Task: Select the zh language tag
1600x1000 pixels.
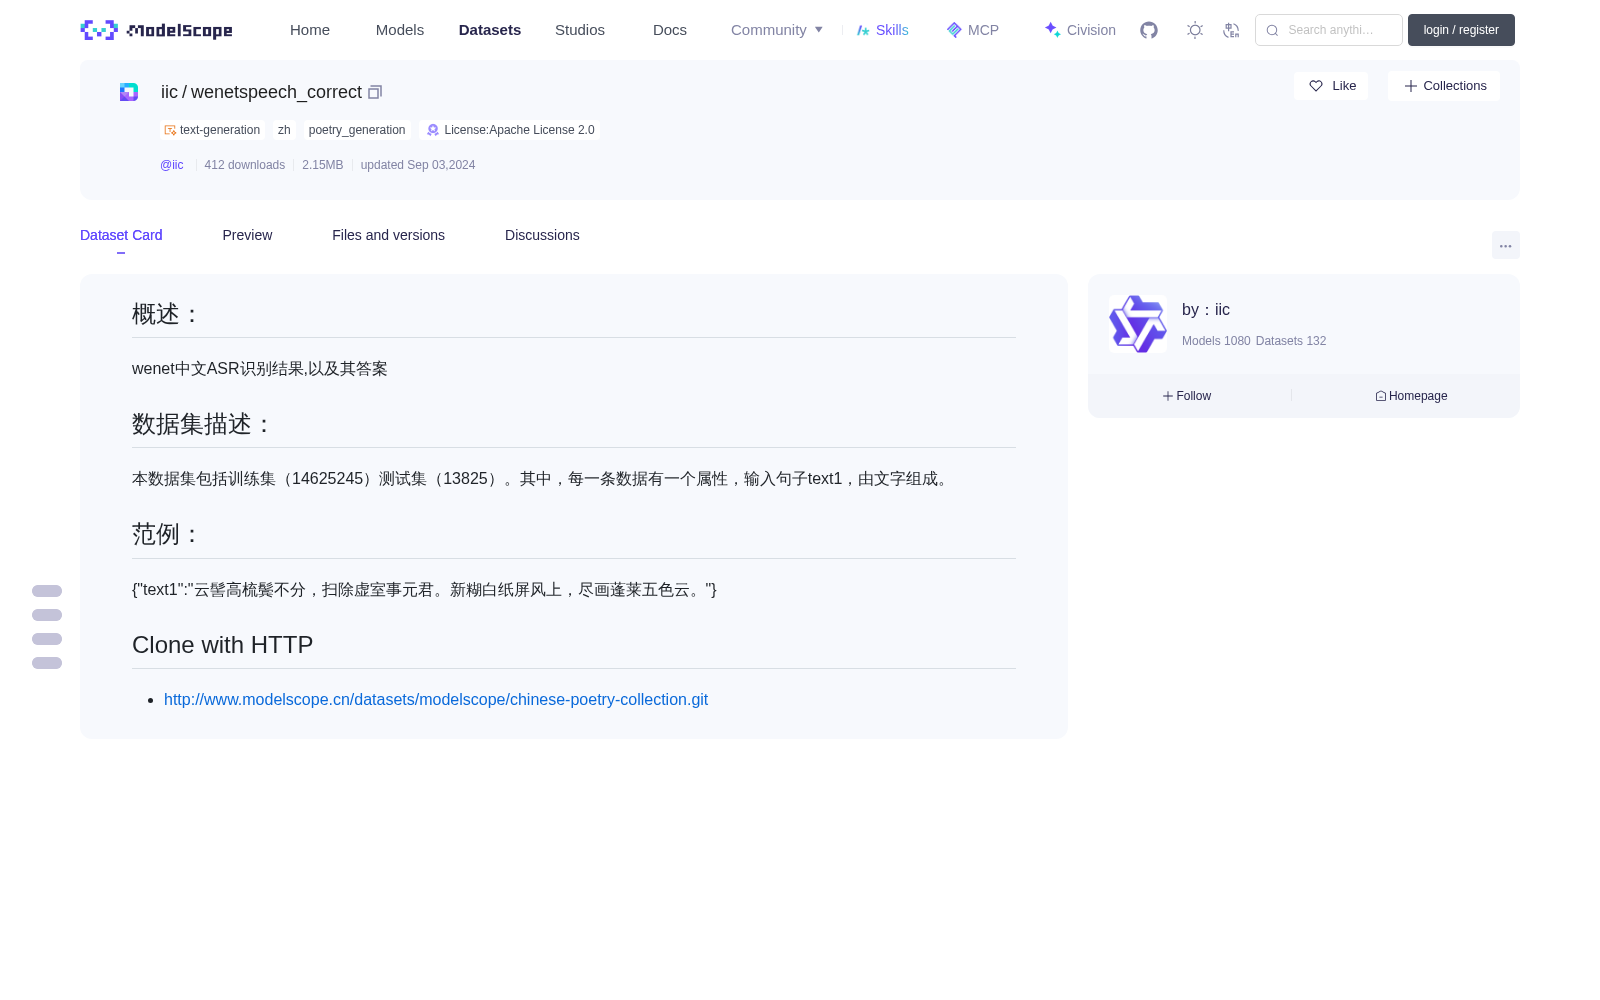Action: tap(284, 130)
